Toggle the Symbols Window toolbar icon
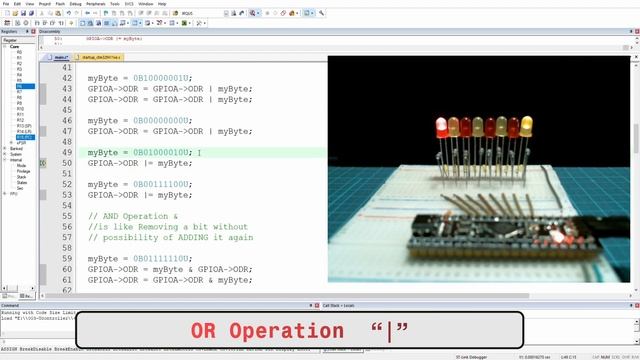This screenshot has height=360, width=640. click(x=98, y=23)
